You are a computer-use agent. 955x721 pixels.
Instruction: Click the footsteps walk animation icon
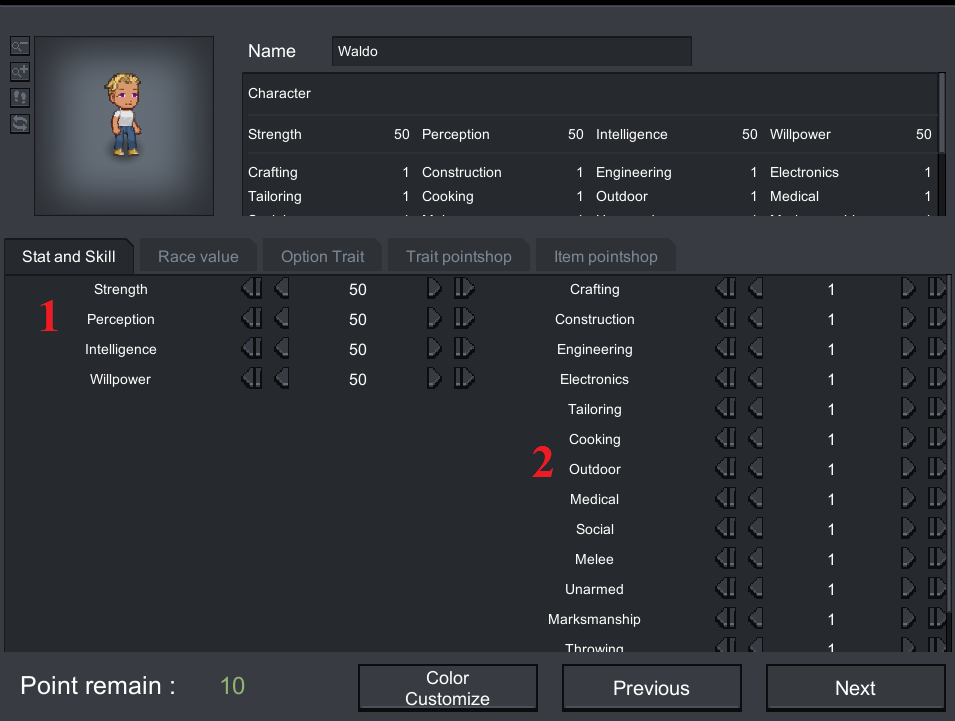(20, 98)
